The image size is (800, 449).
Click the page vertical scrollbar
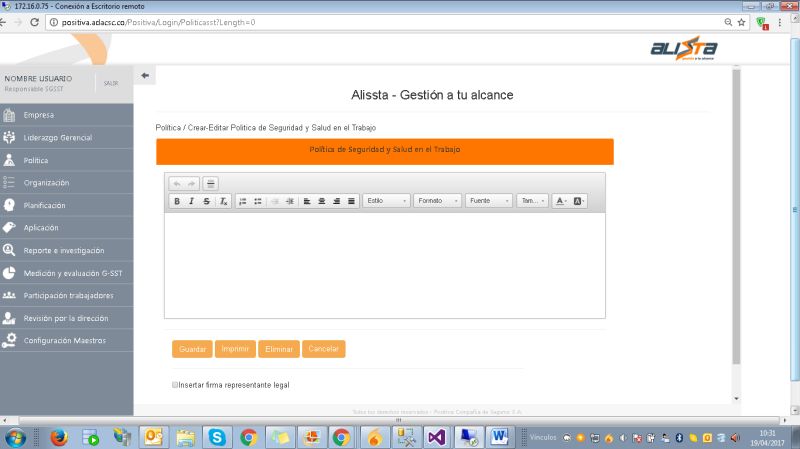[x=736, y=217]
